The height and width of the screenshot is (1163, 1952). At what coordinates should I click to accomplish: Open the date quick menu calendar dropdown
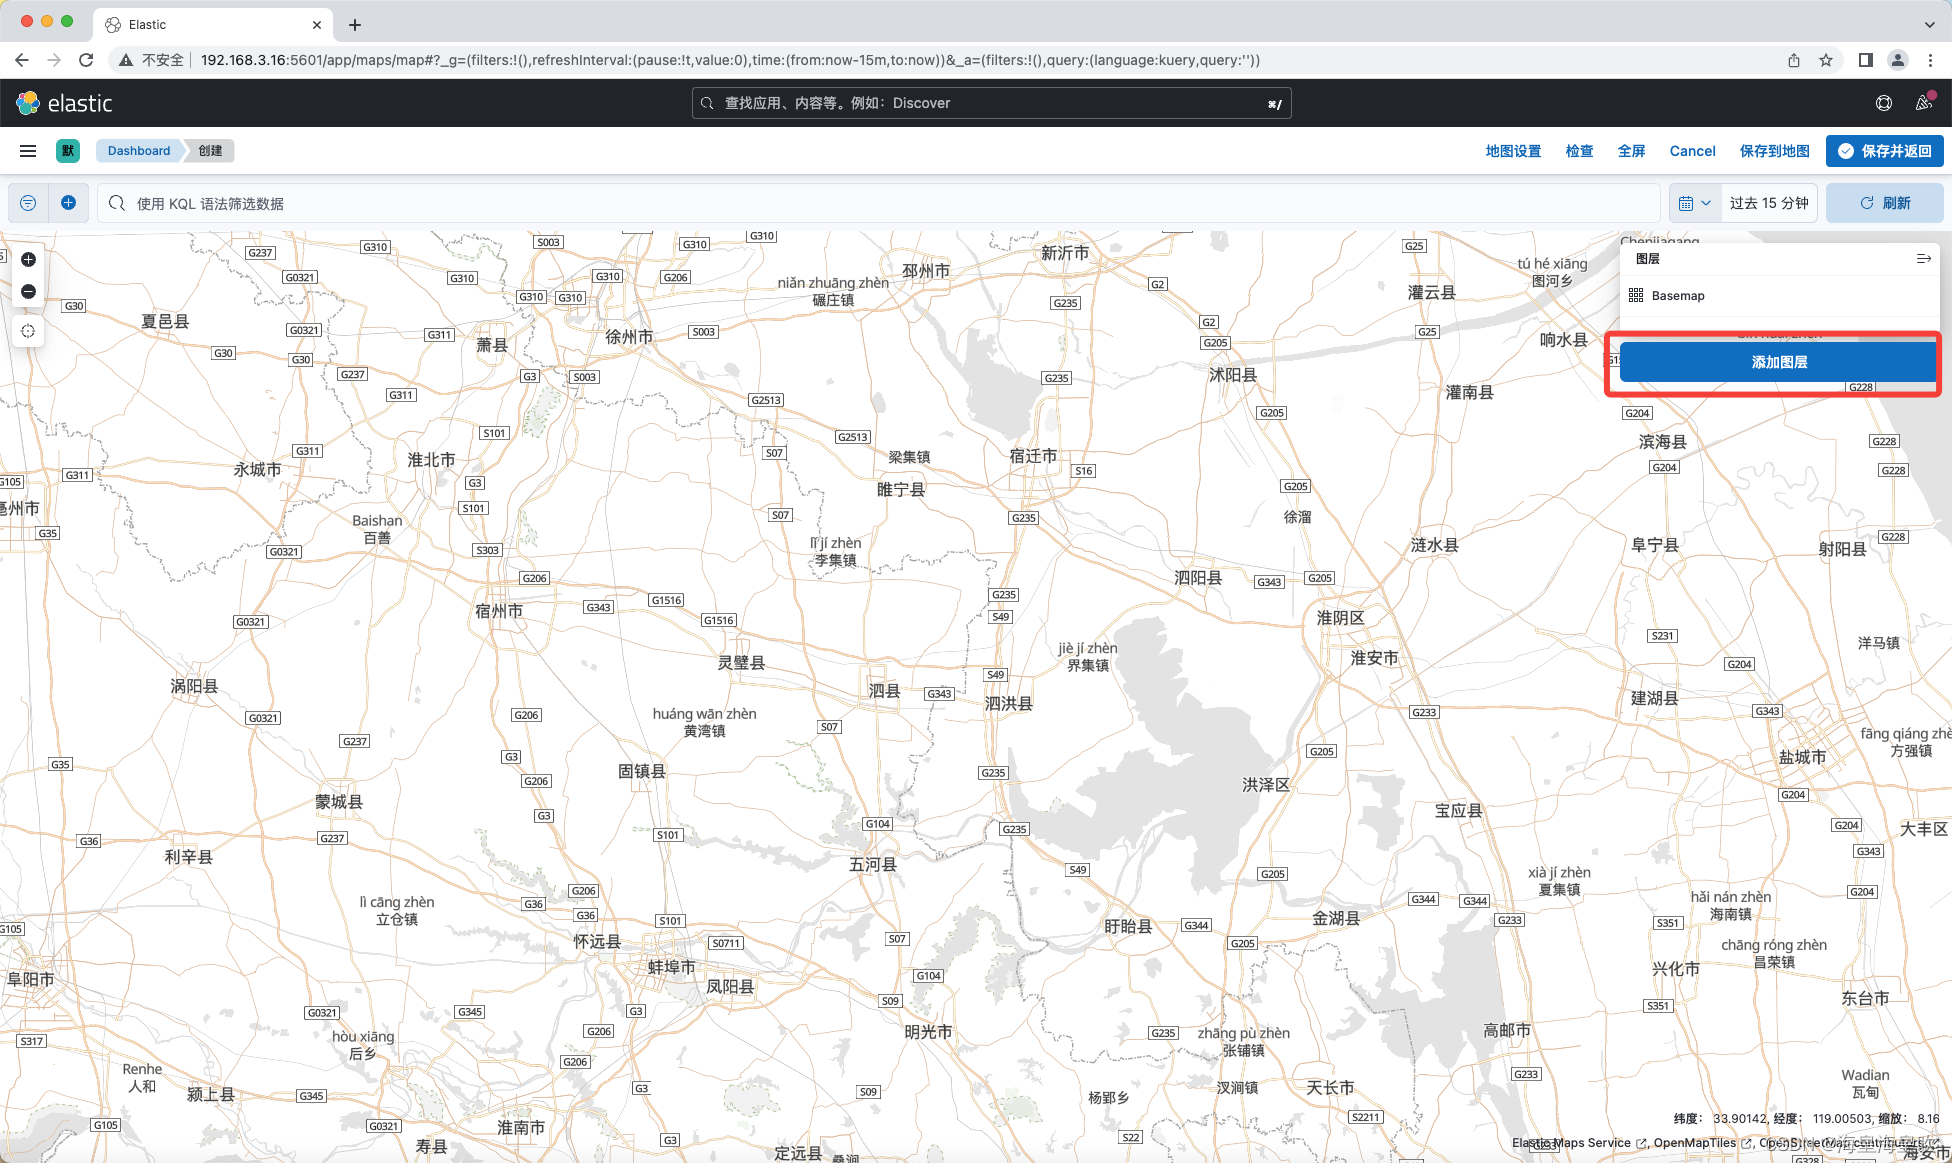tap(1695, 203)
